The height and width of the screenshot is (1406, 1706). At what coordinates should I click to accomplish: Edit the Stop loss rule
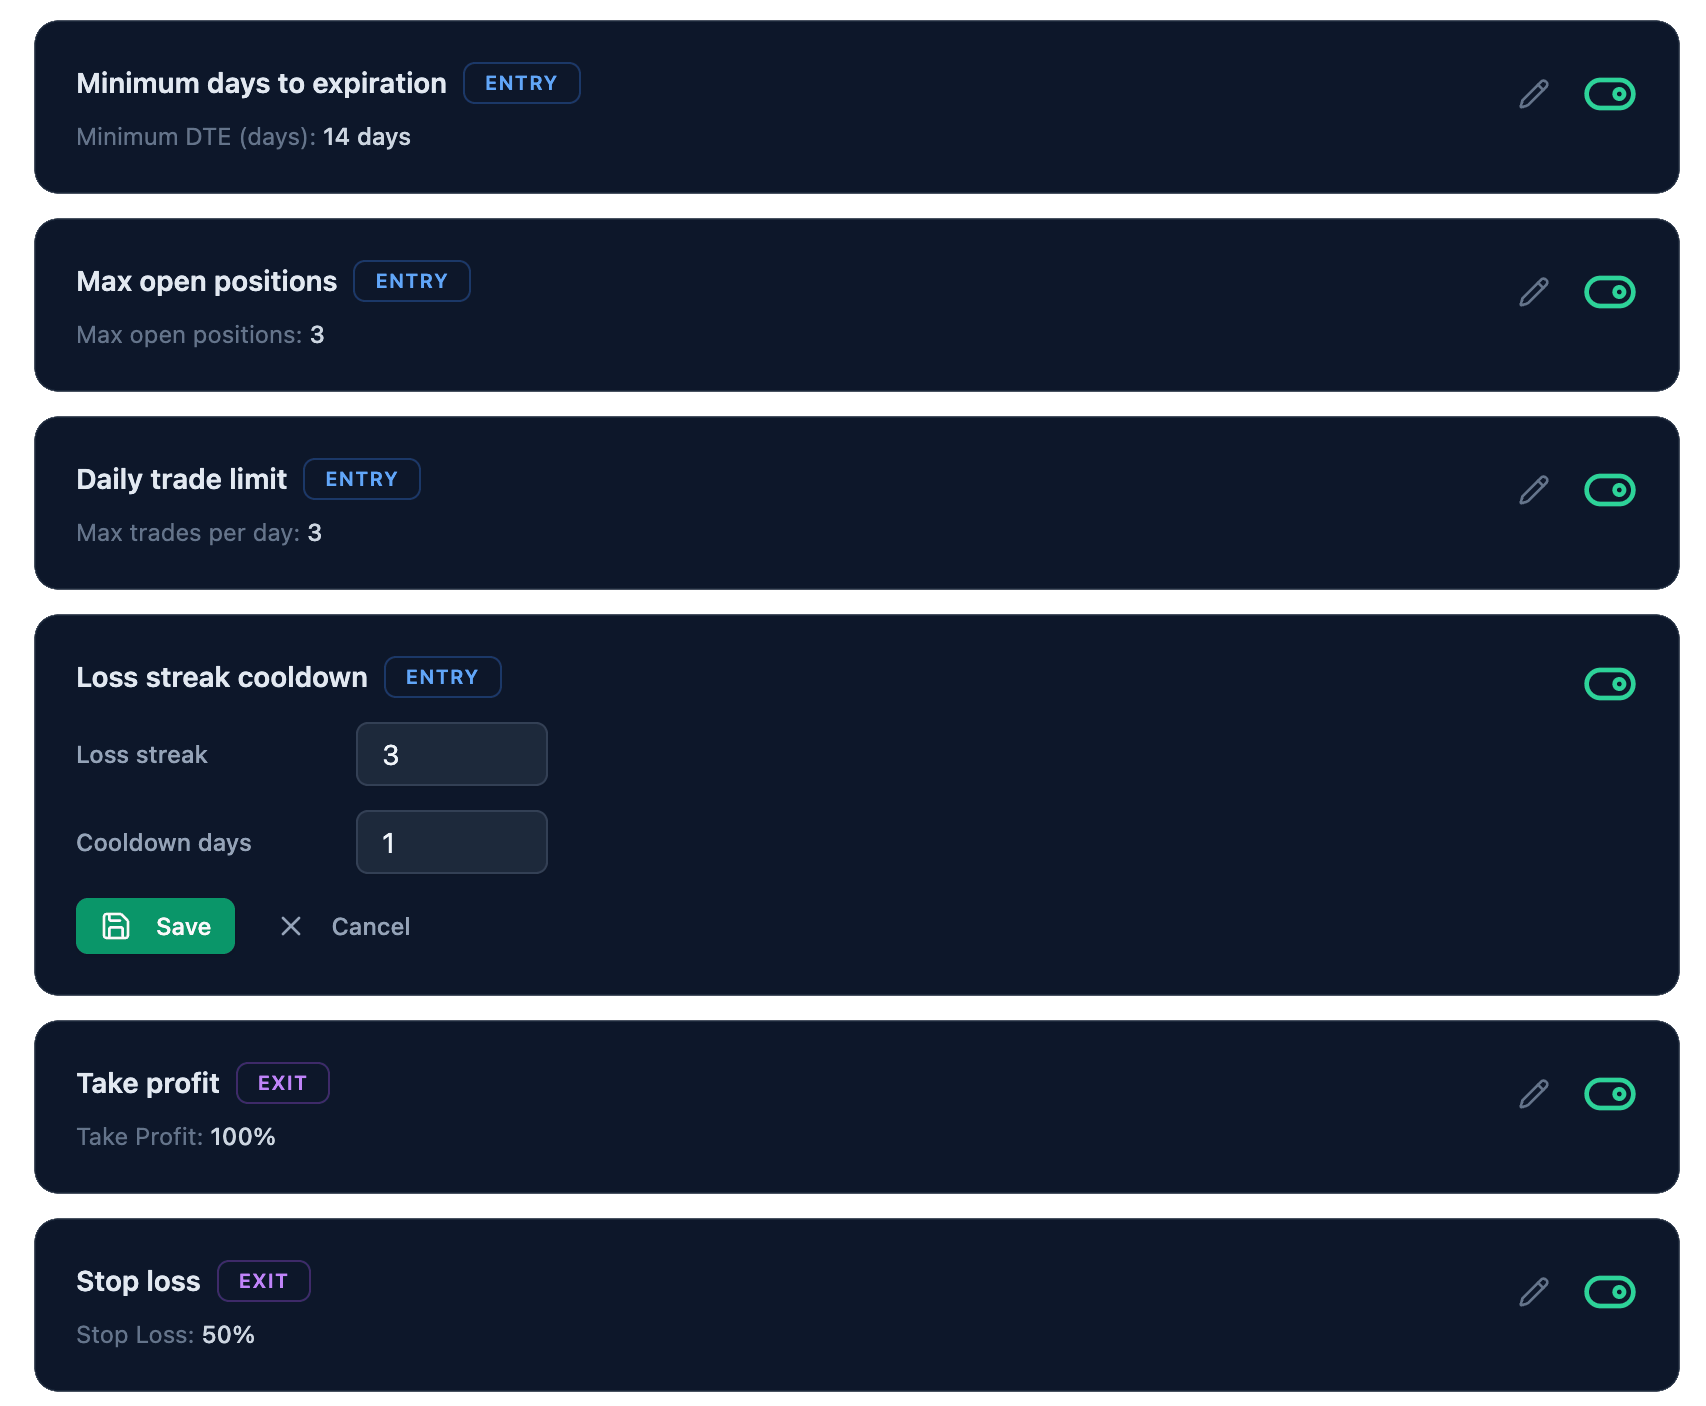click(x=1533, y=1292)
